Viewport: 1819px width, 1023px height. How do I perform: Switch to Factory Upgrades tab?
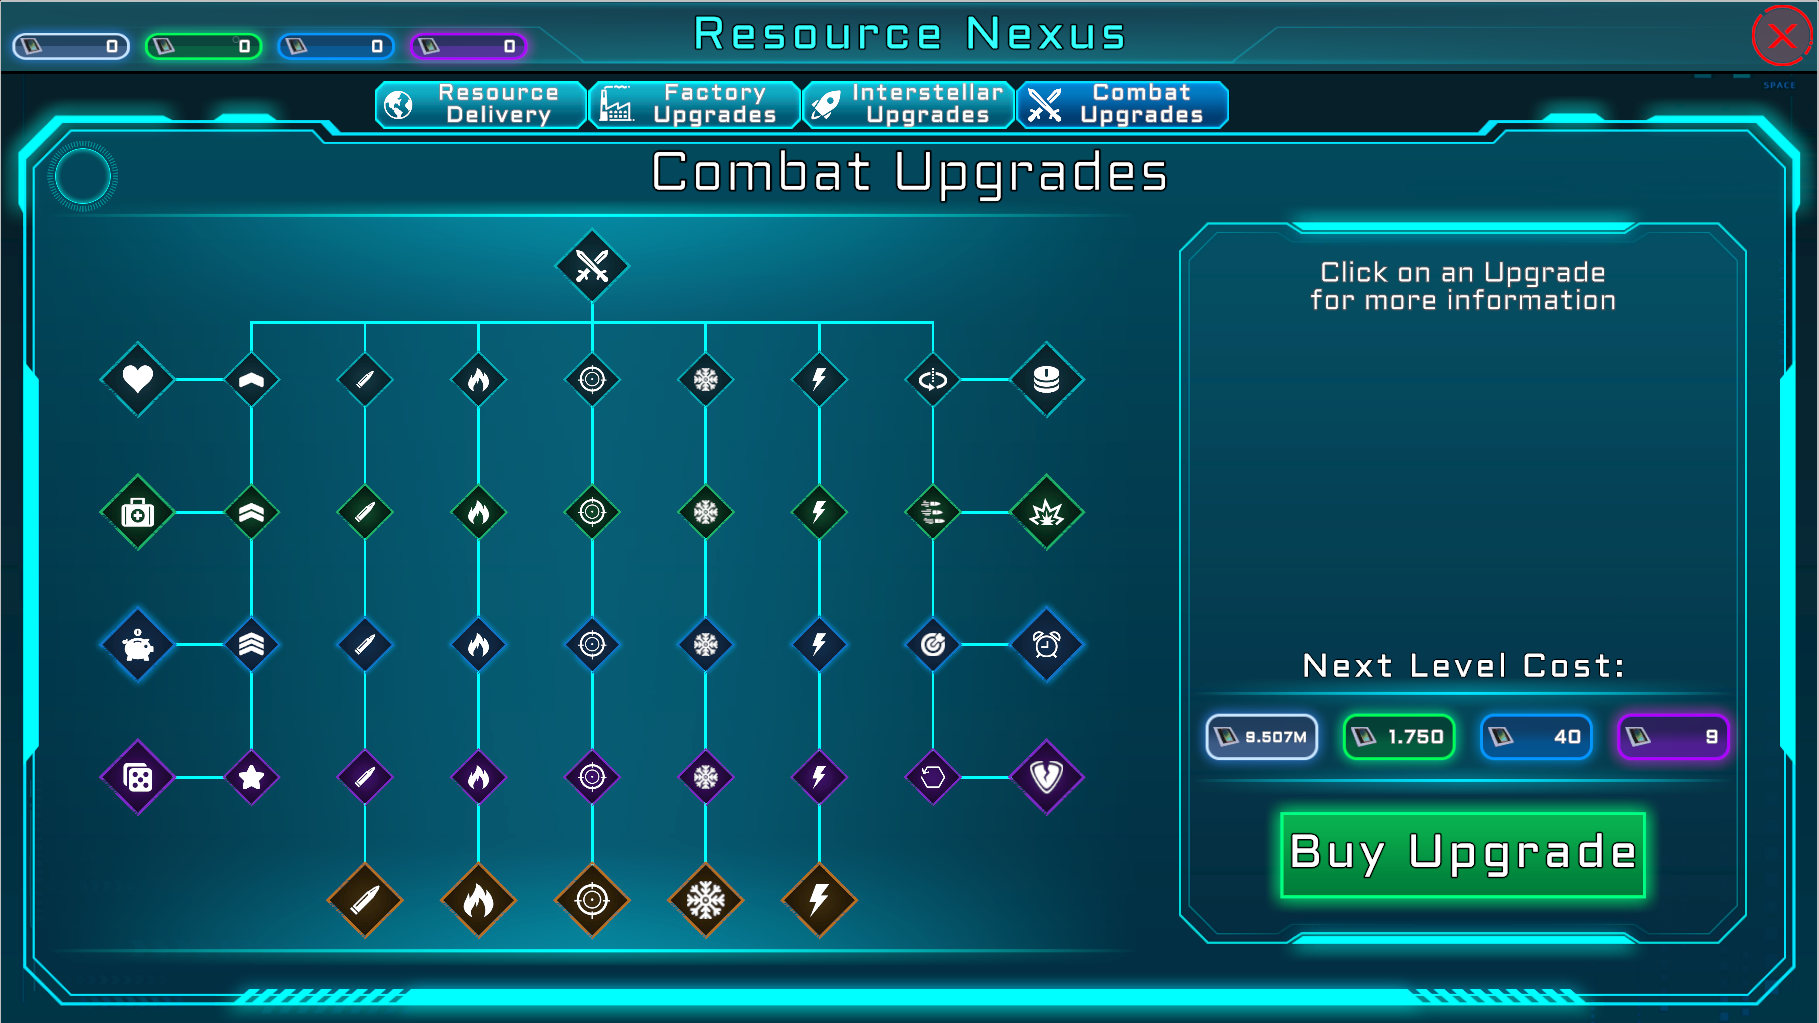pos(695,104)
